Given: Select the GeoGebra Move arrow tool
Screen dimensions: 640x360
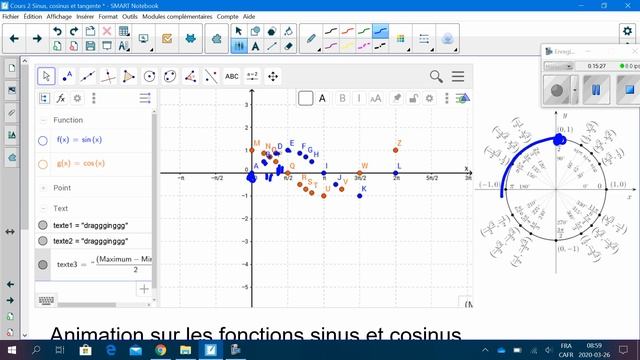Looking at the screenshot, I should [46, 76].
